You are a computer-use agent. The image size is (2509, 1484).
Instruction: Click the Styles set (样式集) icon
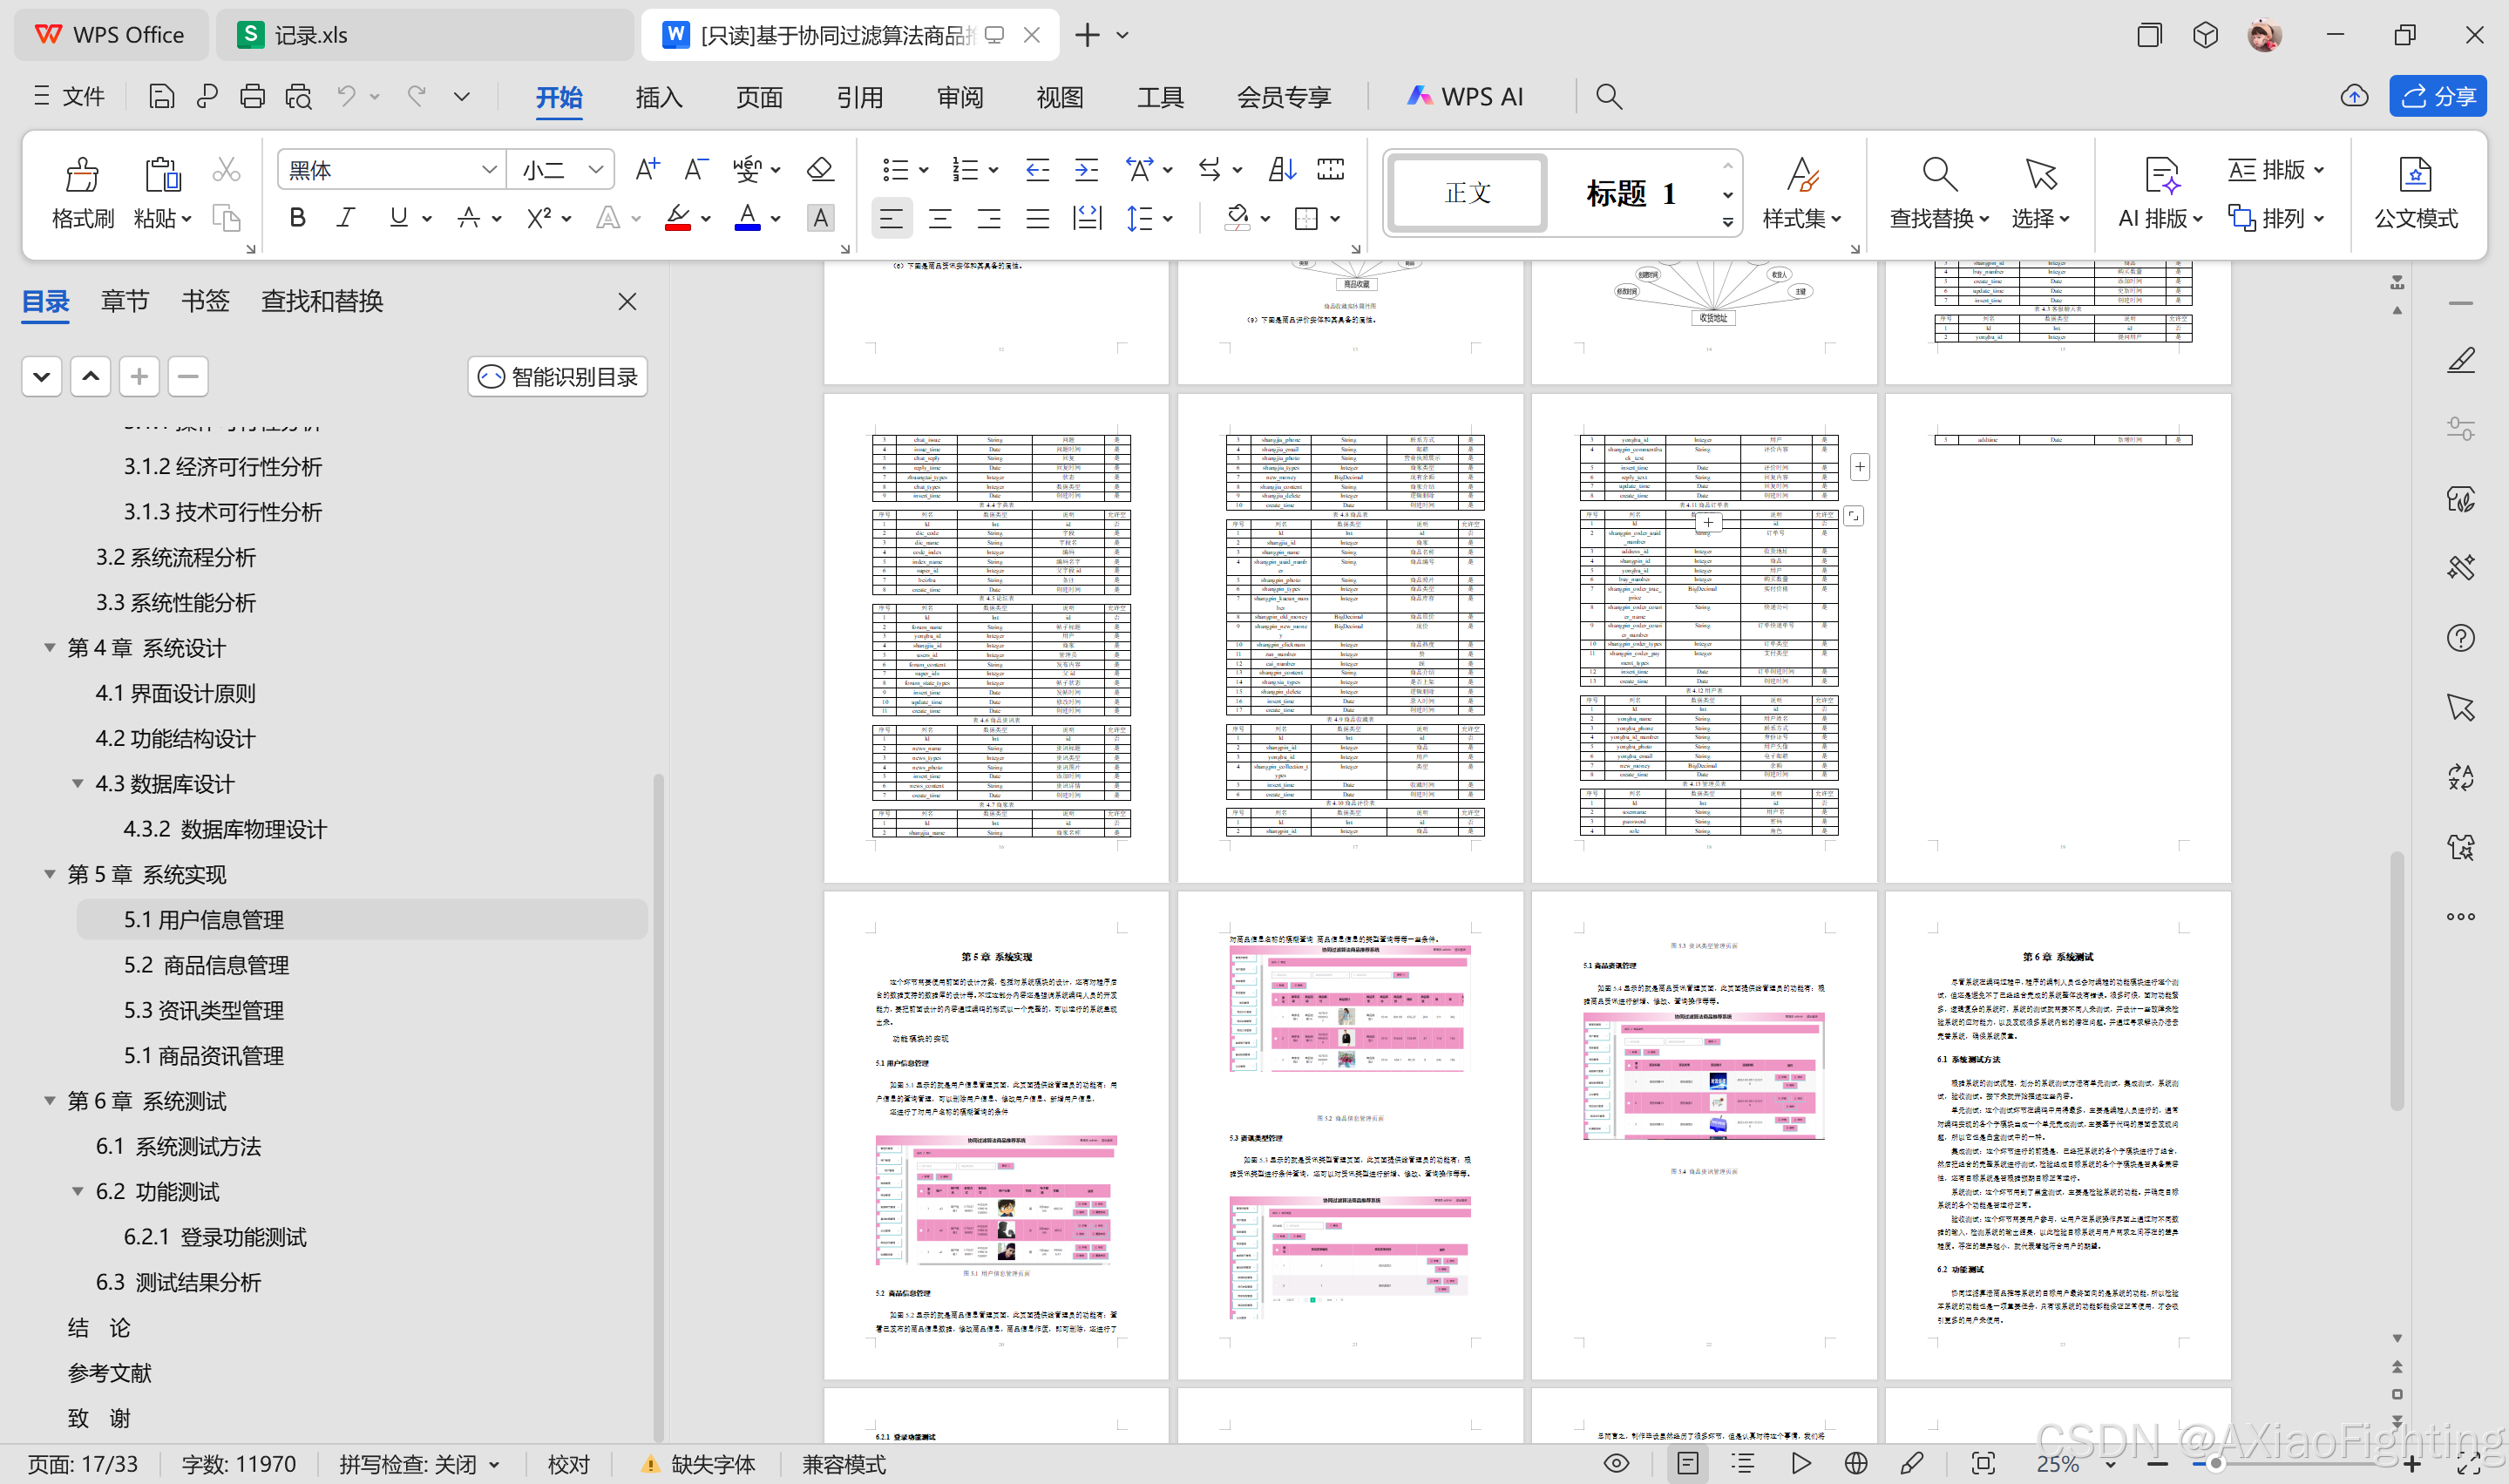tap(1802, 175)
